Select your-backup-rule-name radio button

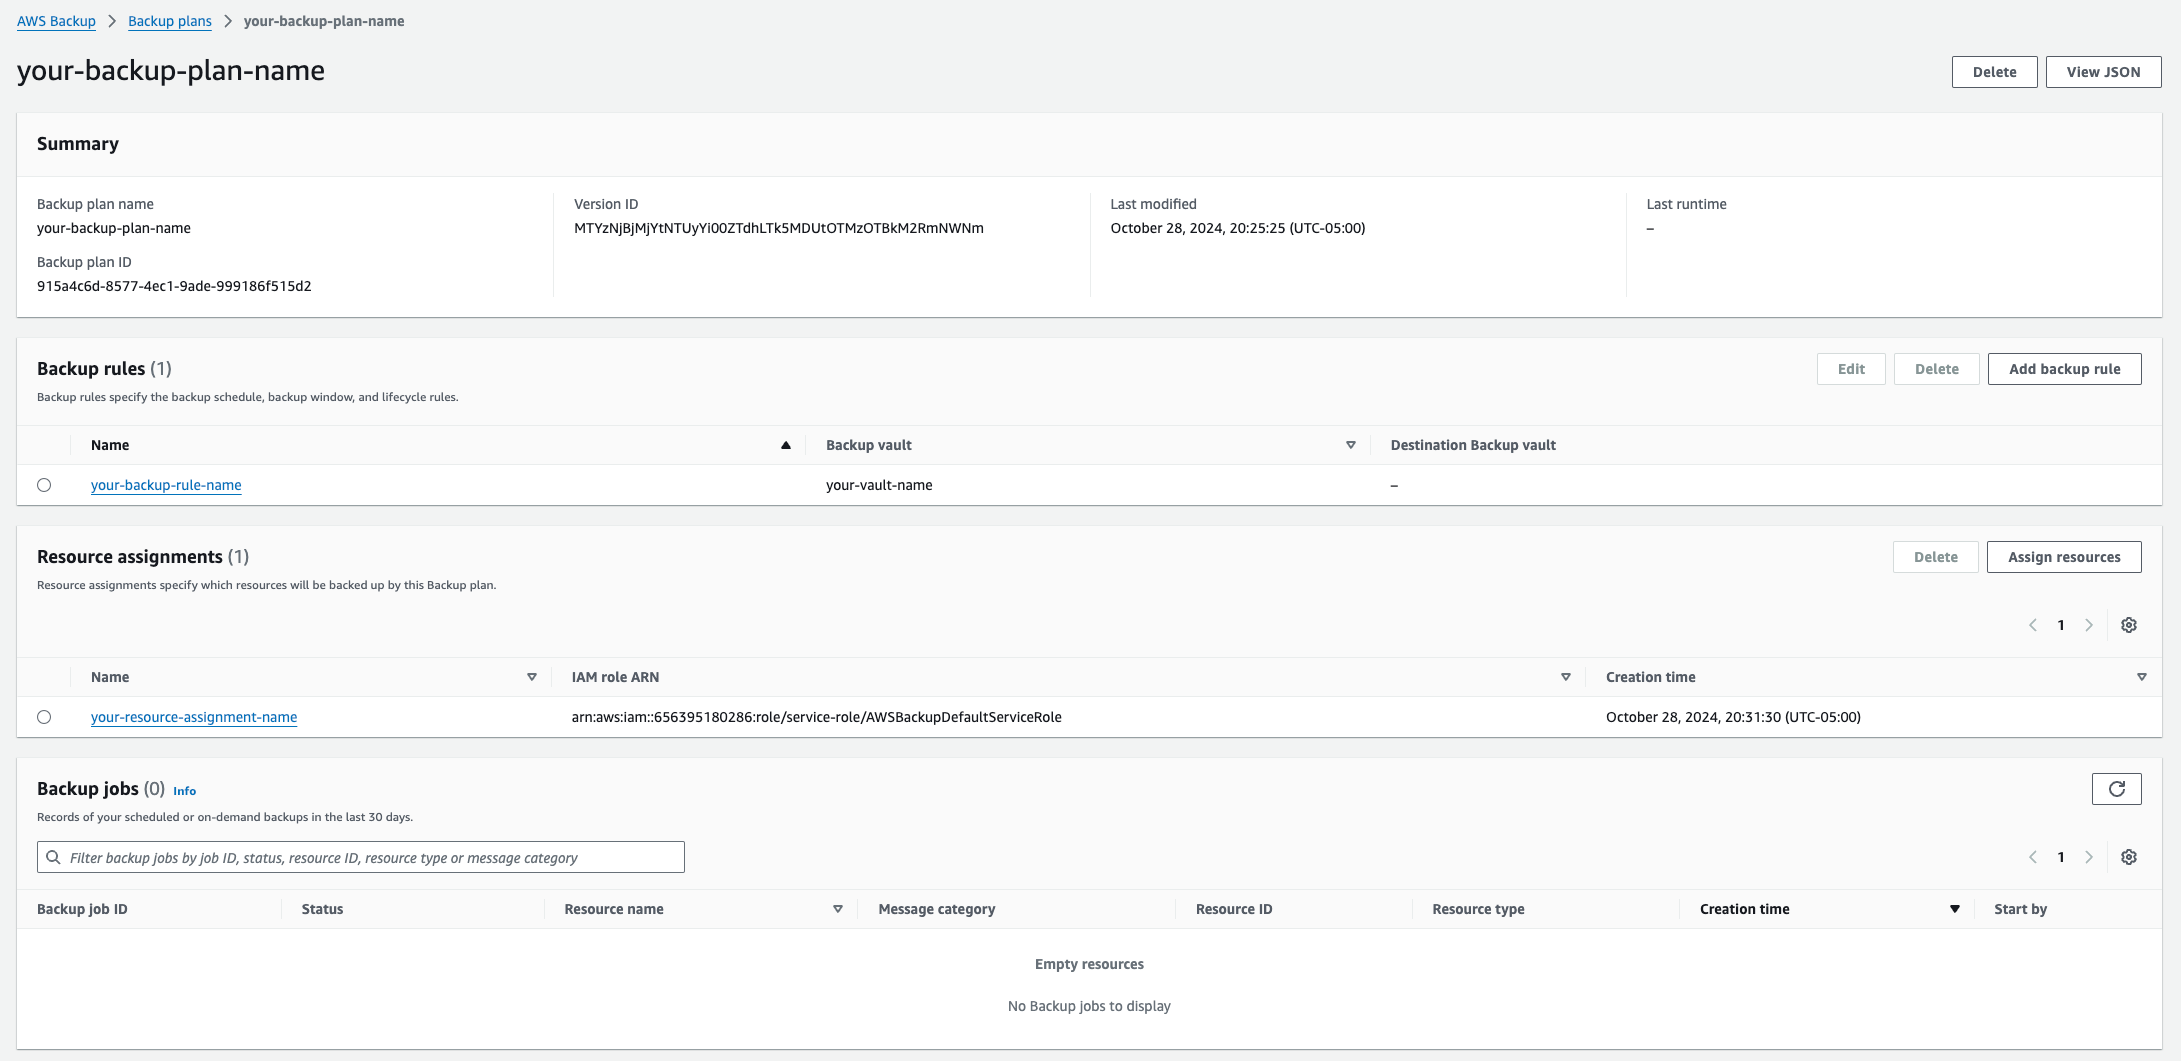pyautogui.click(x=44, y=485)
